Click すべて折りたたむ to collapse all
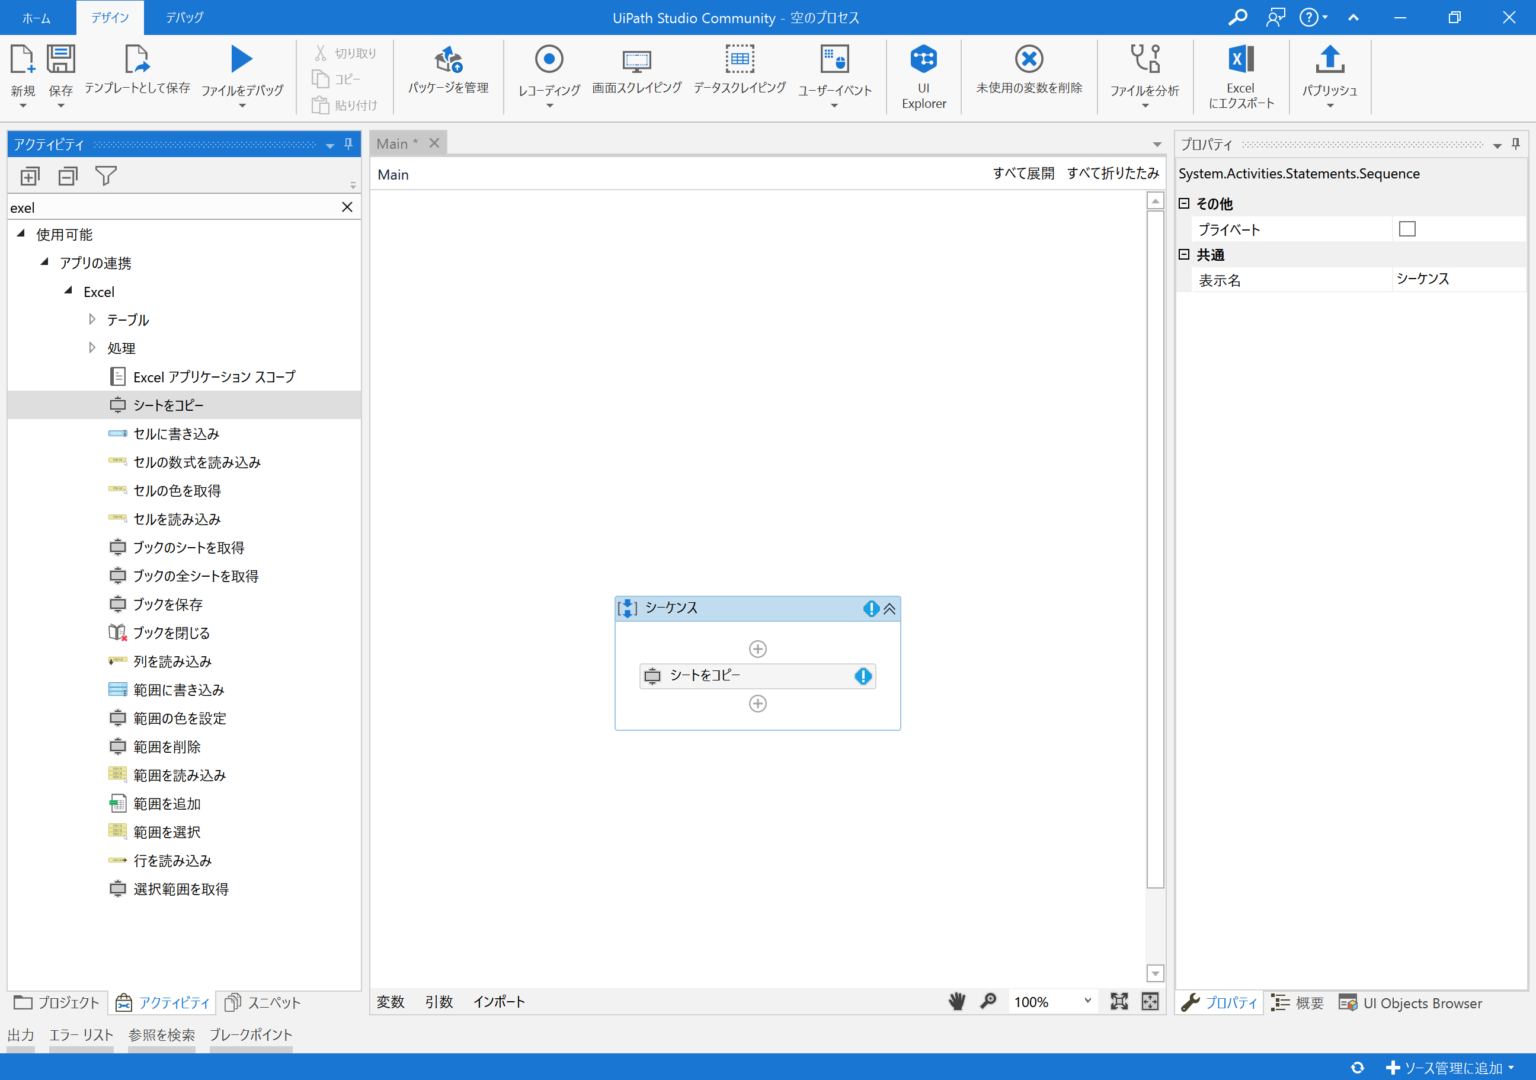1536x1080 pixels. coord(1113,173)
